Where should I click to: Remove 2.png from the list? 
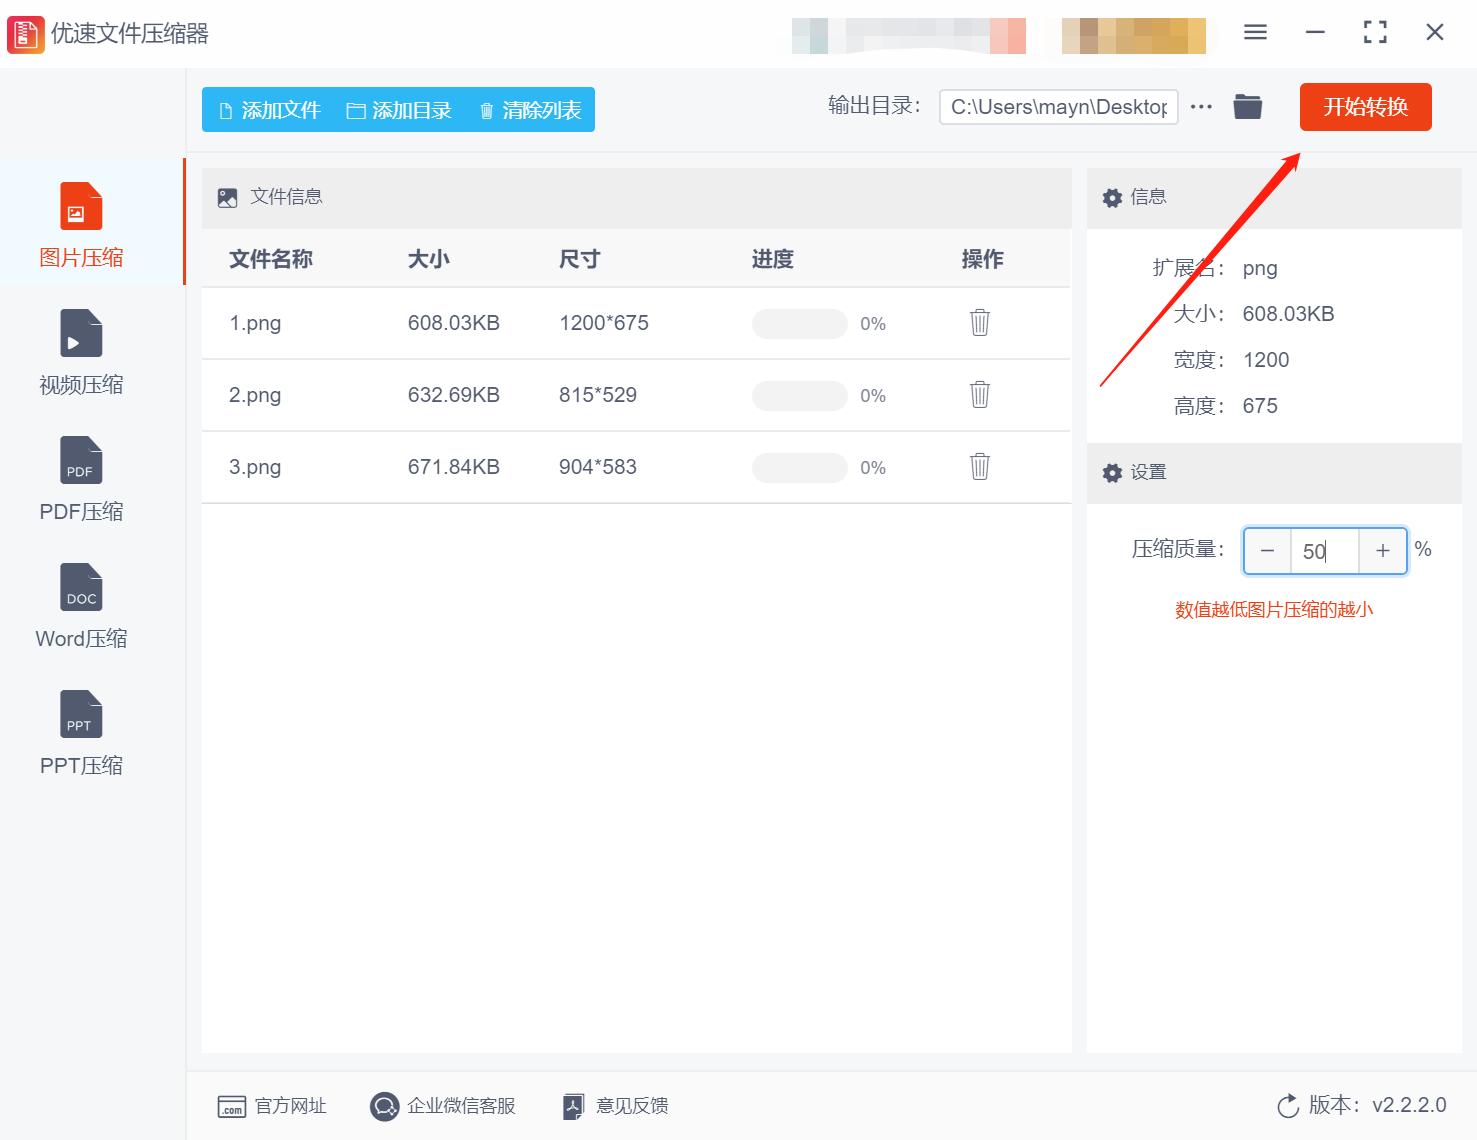pos(979,394)
